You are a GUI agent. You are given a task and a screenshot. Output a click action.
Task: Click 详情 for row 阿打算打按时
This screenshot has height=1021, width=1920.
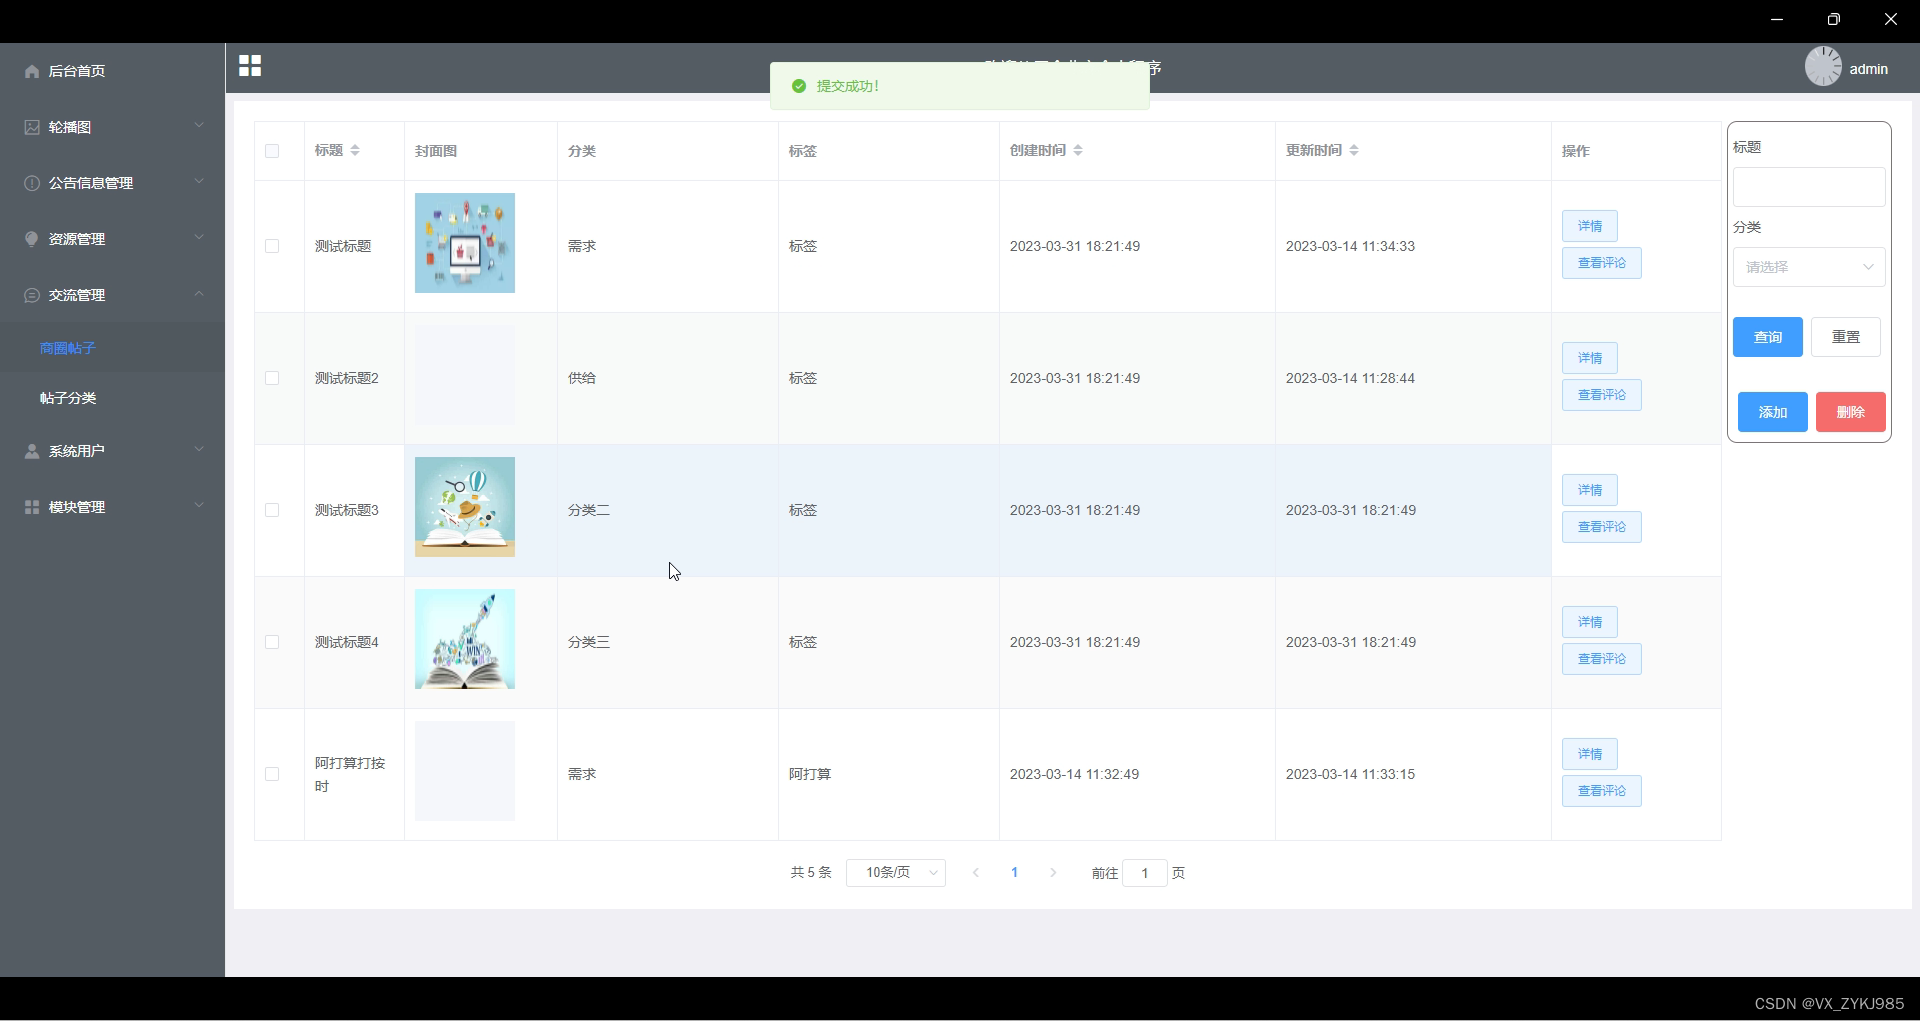[1590, 754]
